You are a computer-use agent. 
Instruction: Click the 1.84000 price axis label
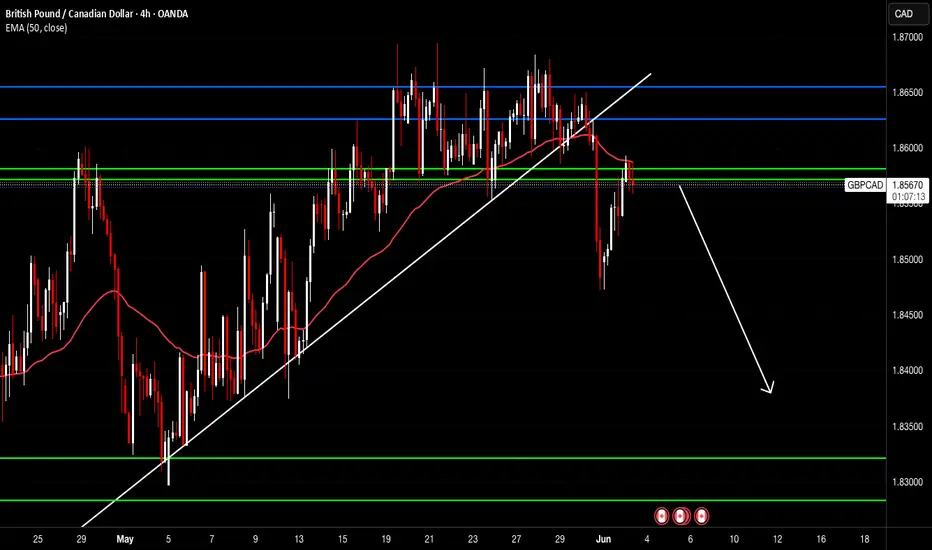click(x=908, y=370)
